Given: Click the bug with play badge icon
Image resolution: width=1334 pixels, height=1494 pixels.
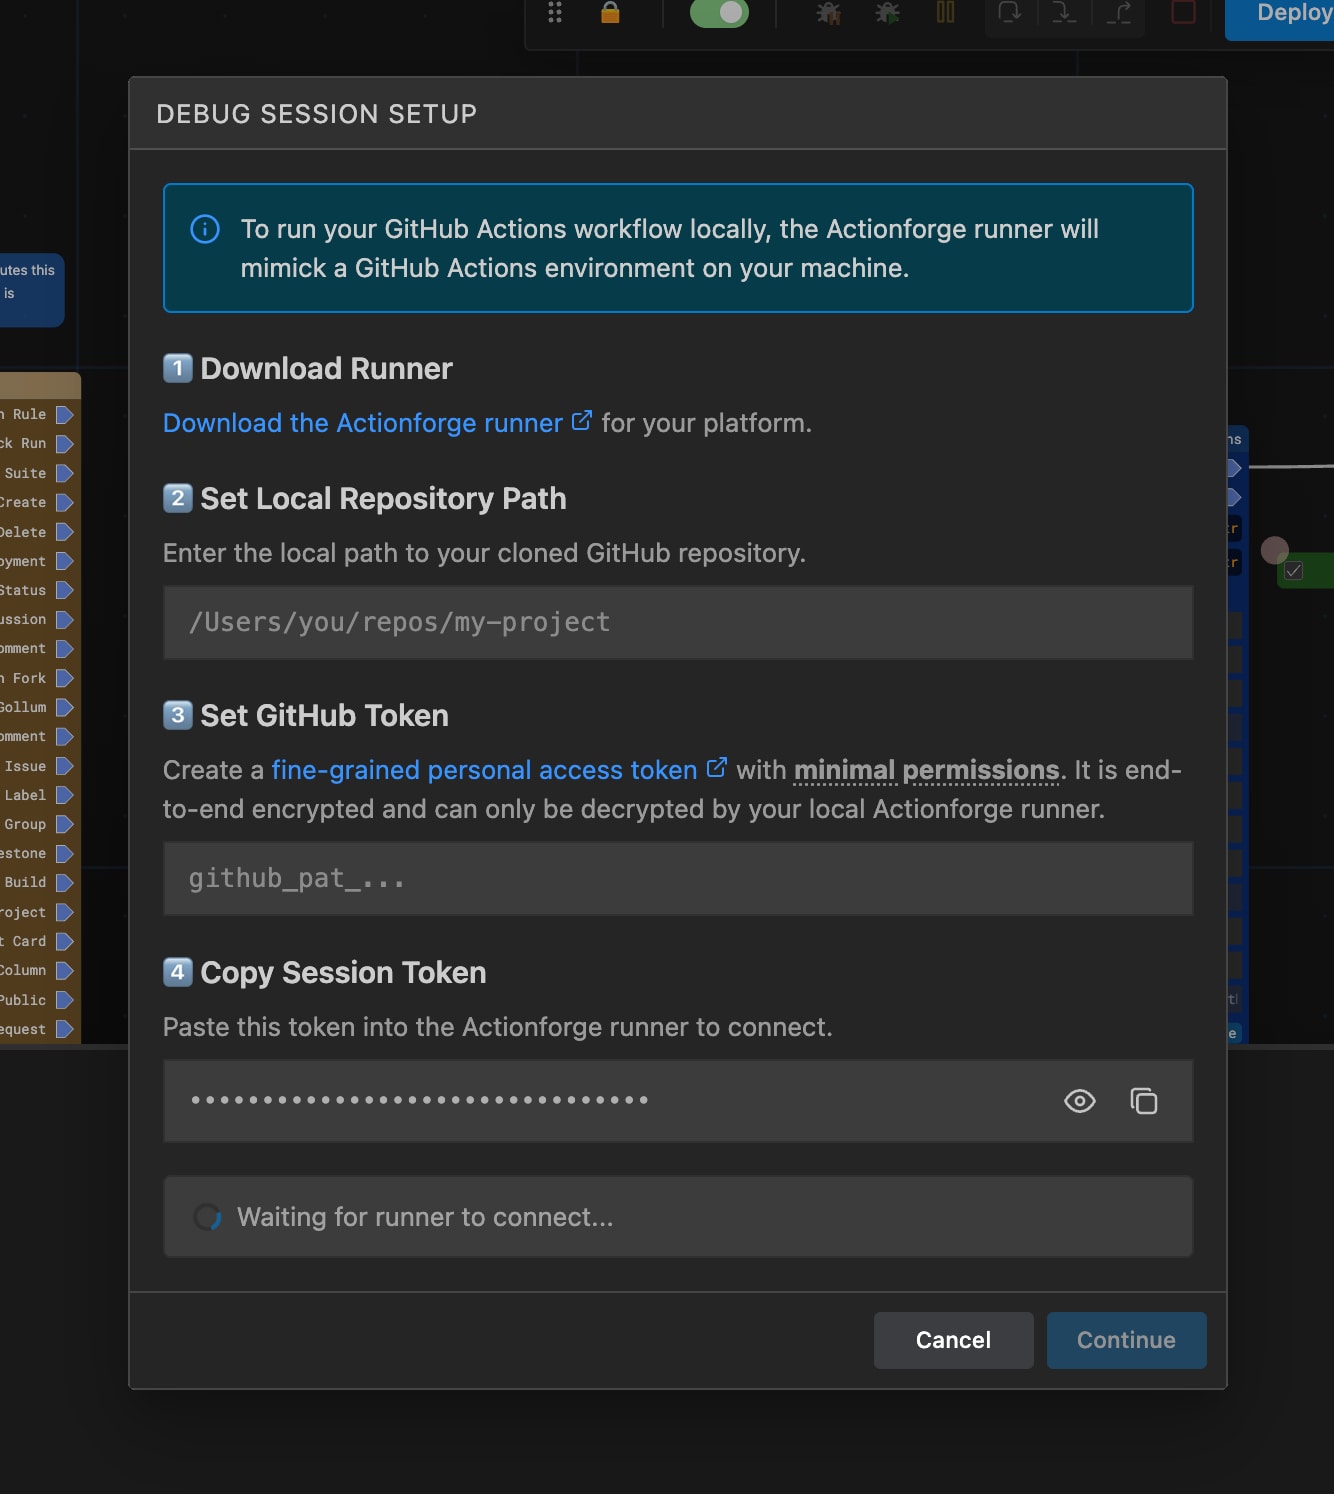Looking at the screenshot, I should point(887,13).
